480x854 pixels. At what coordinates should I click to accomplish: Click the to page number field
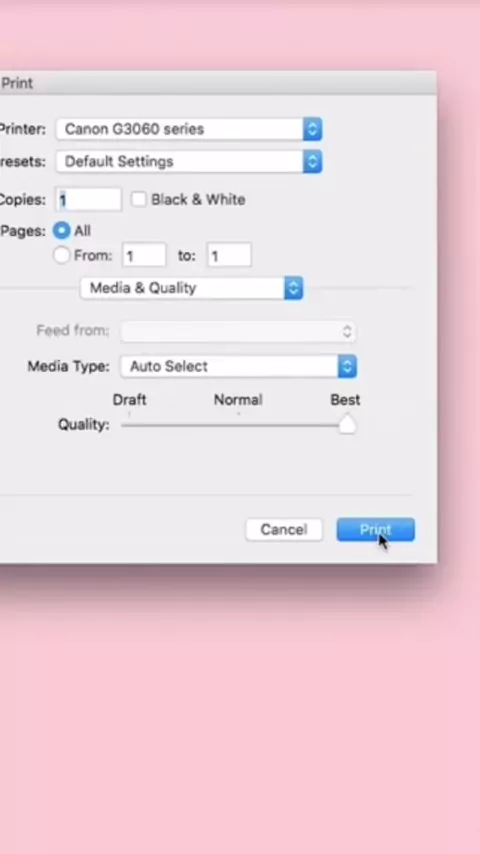click(x=229, y=255)
